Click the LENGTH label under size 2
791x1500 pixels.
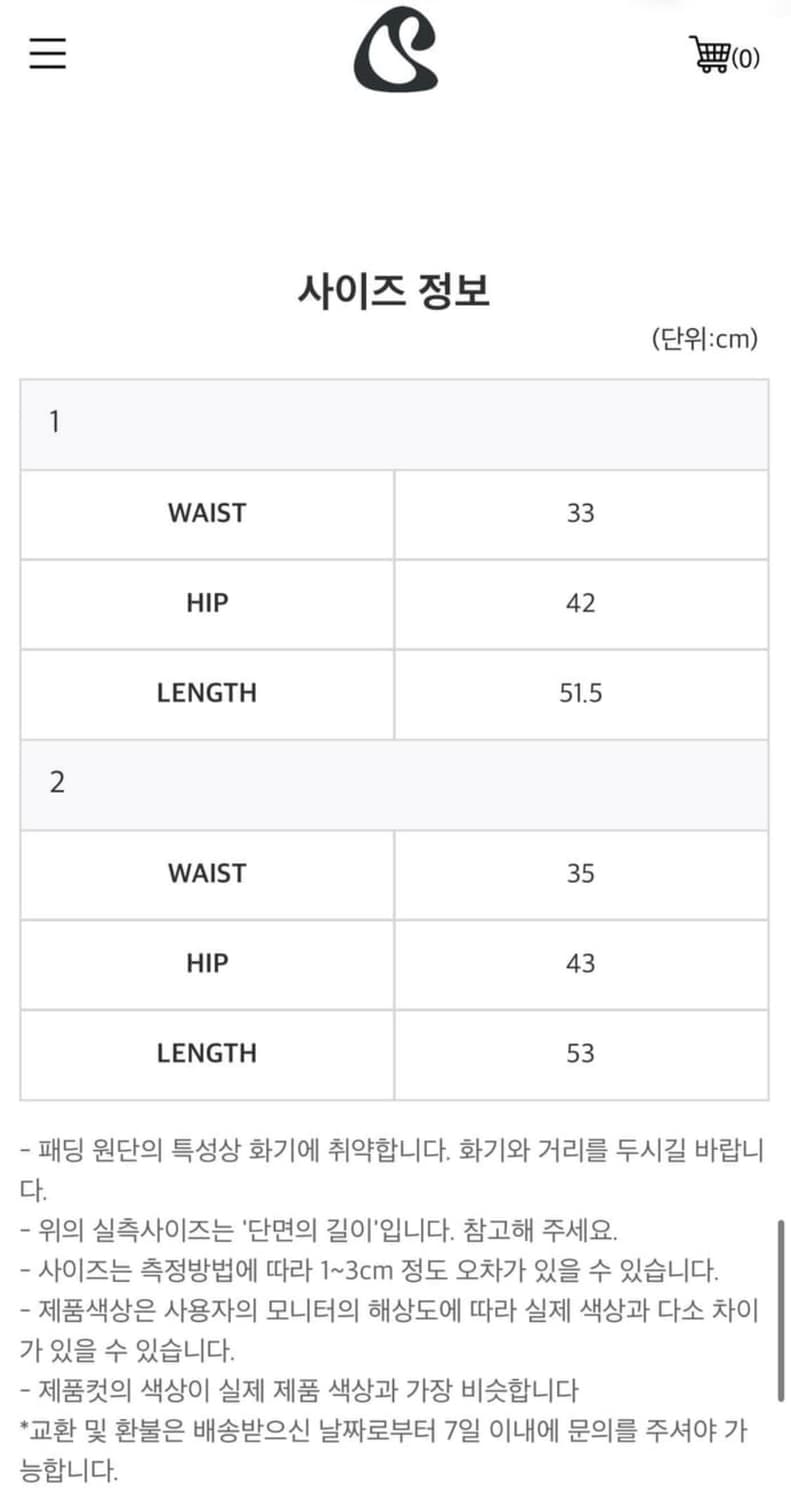(x=207, y=1054)
